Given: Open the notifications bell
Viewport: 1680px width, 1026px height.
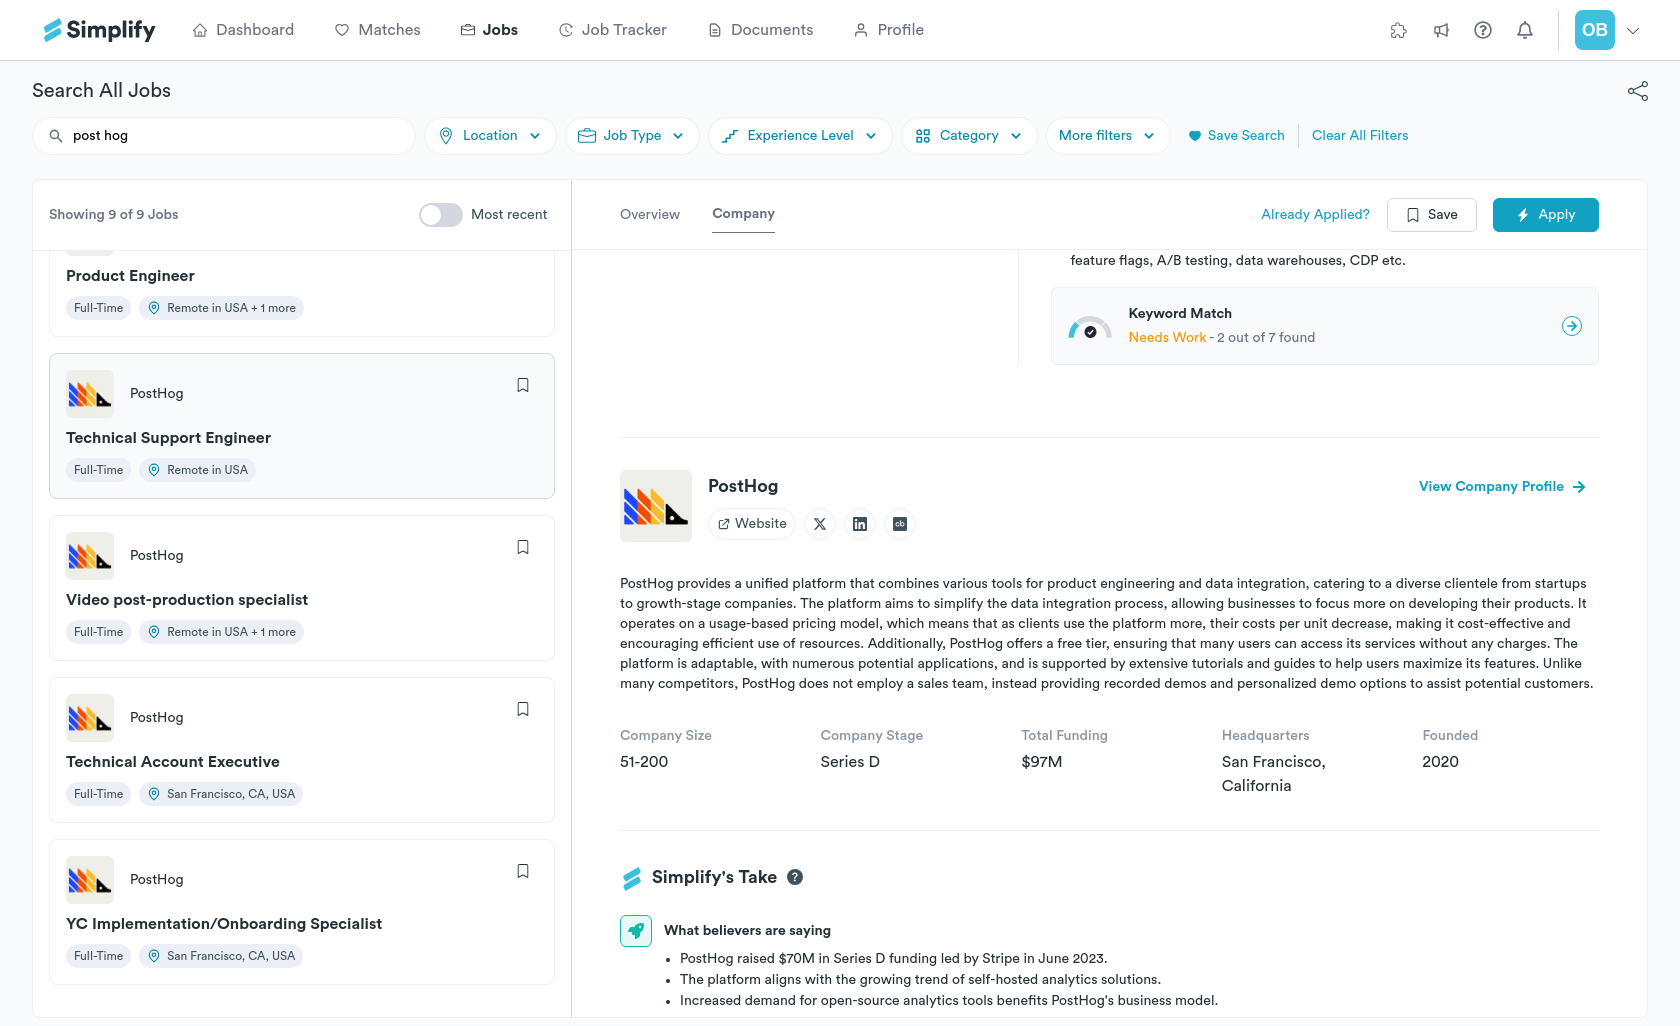Looking at the screenshot, I should point(1524,30).
